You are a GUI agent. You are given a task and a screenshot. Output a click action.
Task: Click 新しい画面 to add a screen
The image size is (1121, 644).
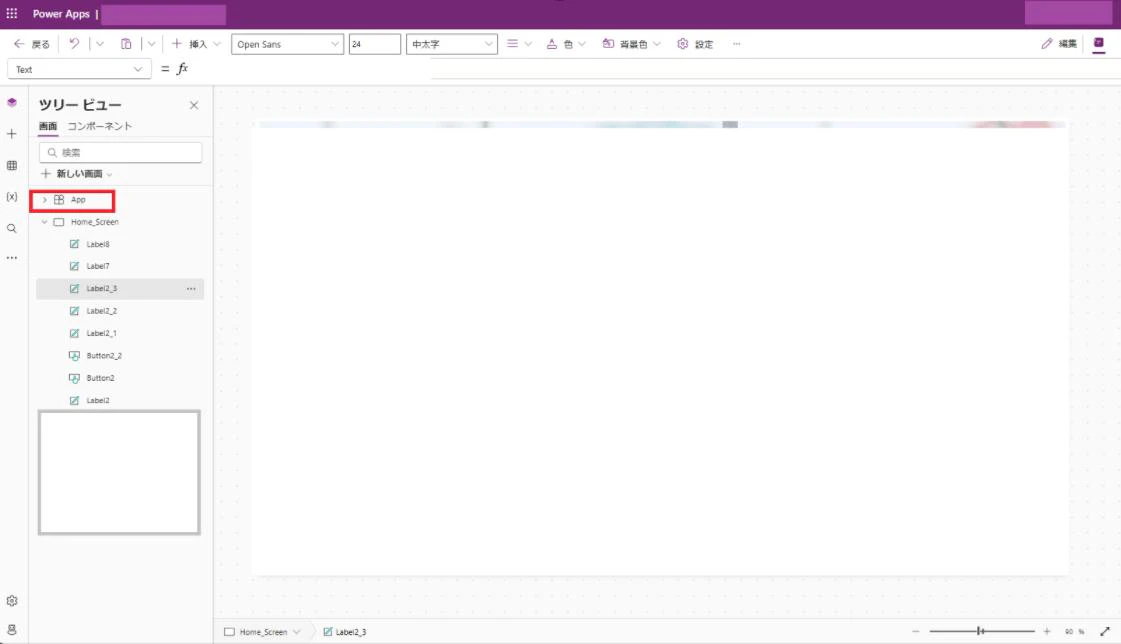tap(76, 174)
